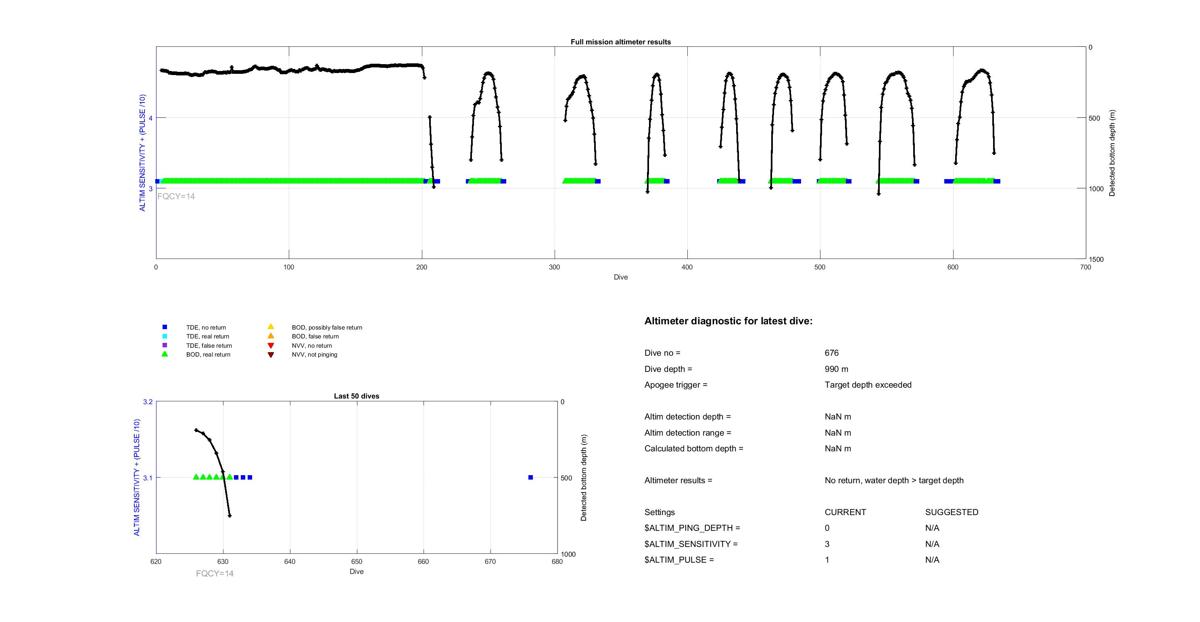This screenshot has width=1200, height=622.
Task: Select the 'NVV, no return' legend label
Action: [312, 345]
